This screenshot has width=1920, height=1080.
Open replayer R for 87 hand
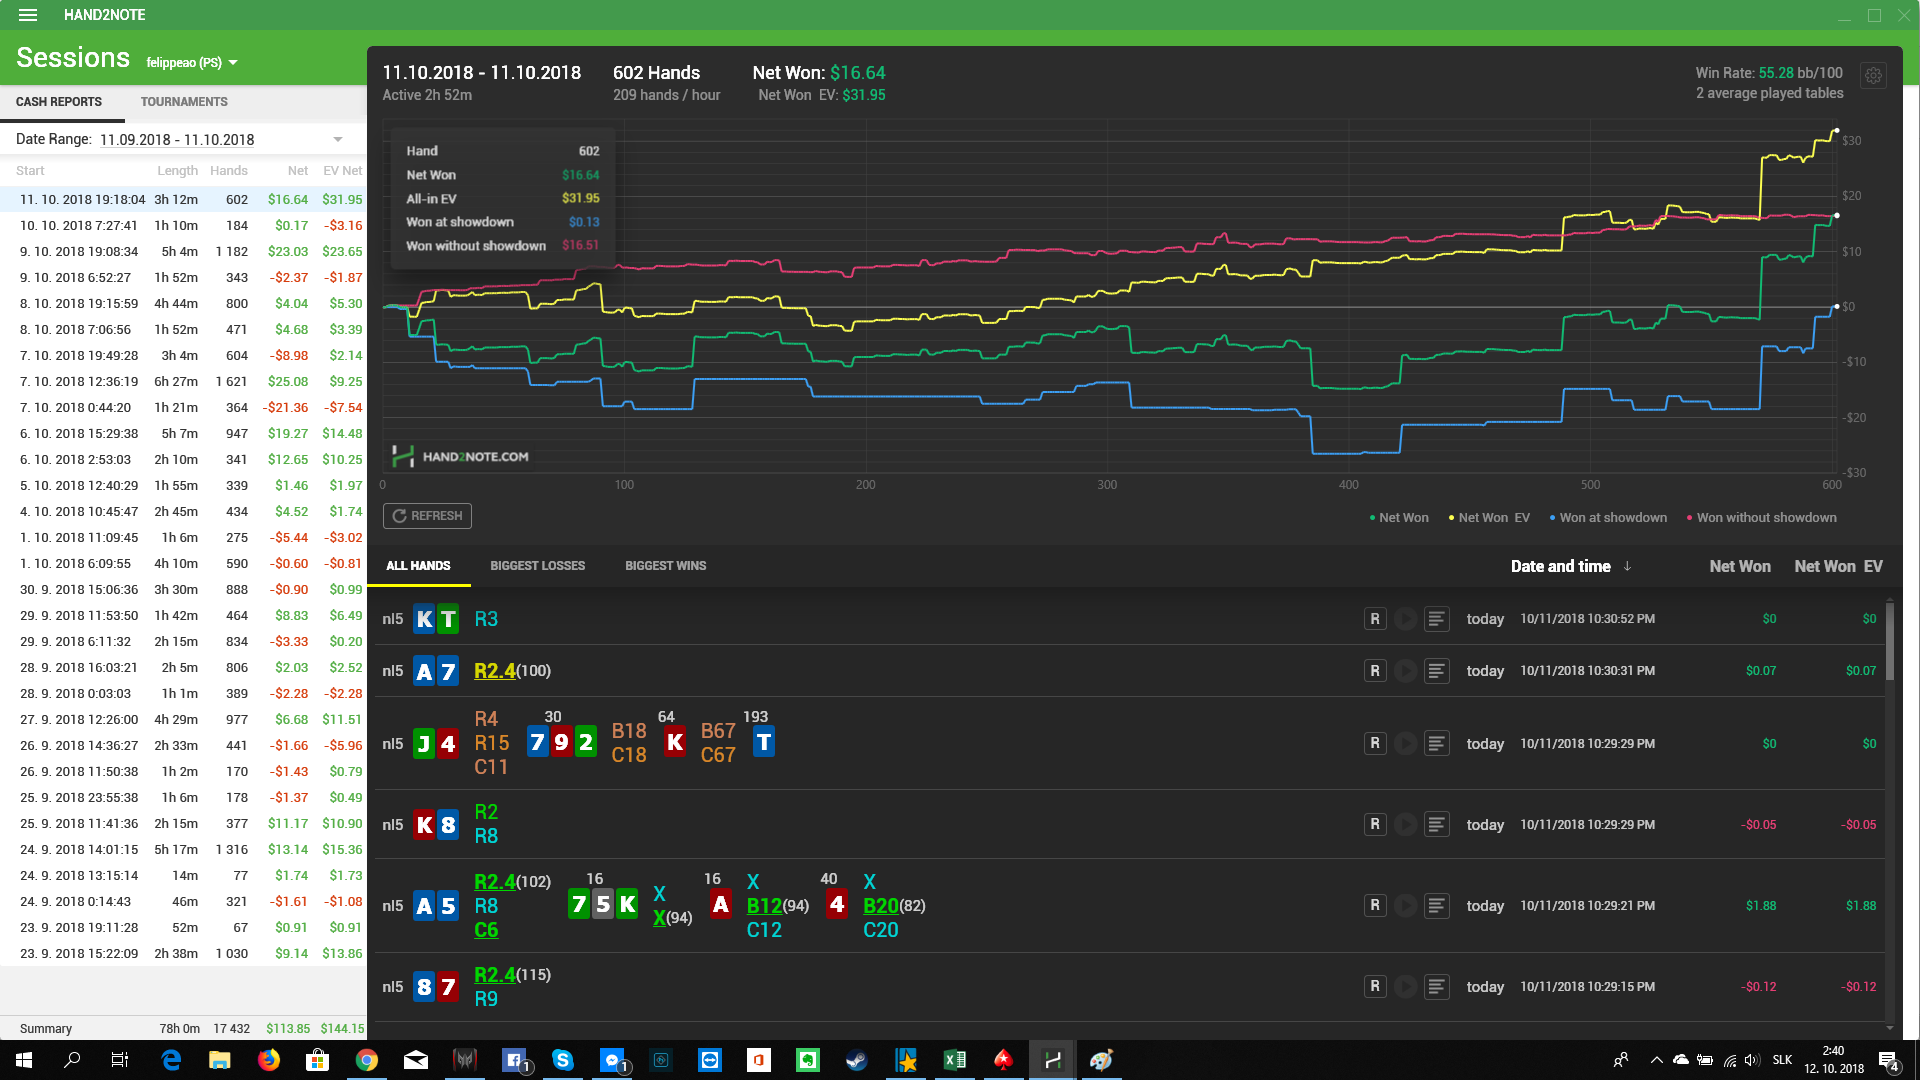[x=1375, y=986]
